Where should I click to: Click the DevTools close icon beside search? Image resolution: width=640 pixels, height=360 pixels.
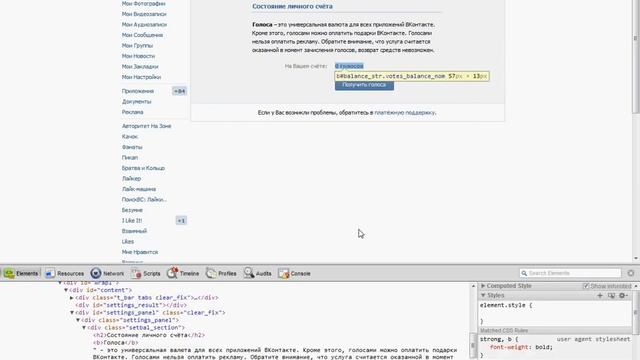pyautogui.click(x=631, y=273)
